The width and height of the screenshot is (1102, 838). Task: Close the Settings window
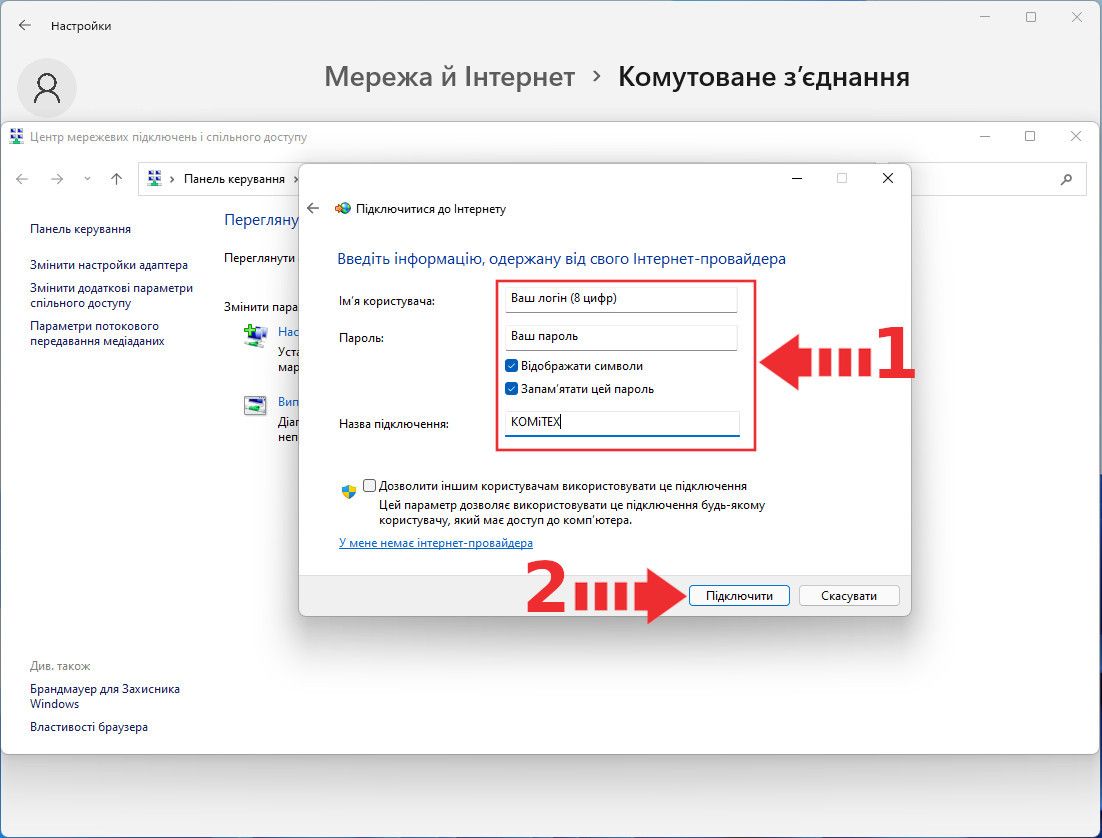(1077, 17)
